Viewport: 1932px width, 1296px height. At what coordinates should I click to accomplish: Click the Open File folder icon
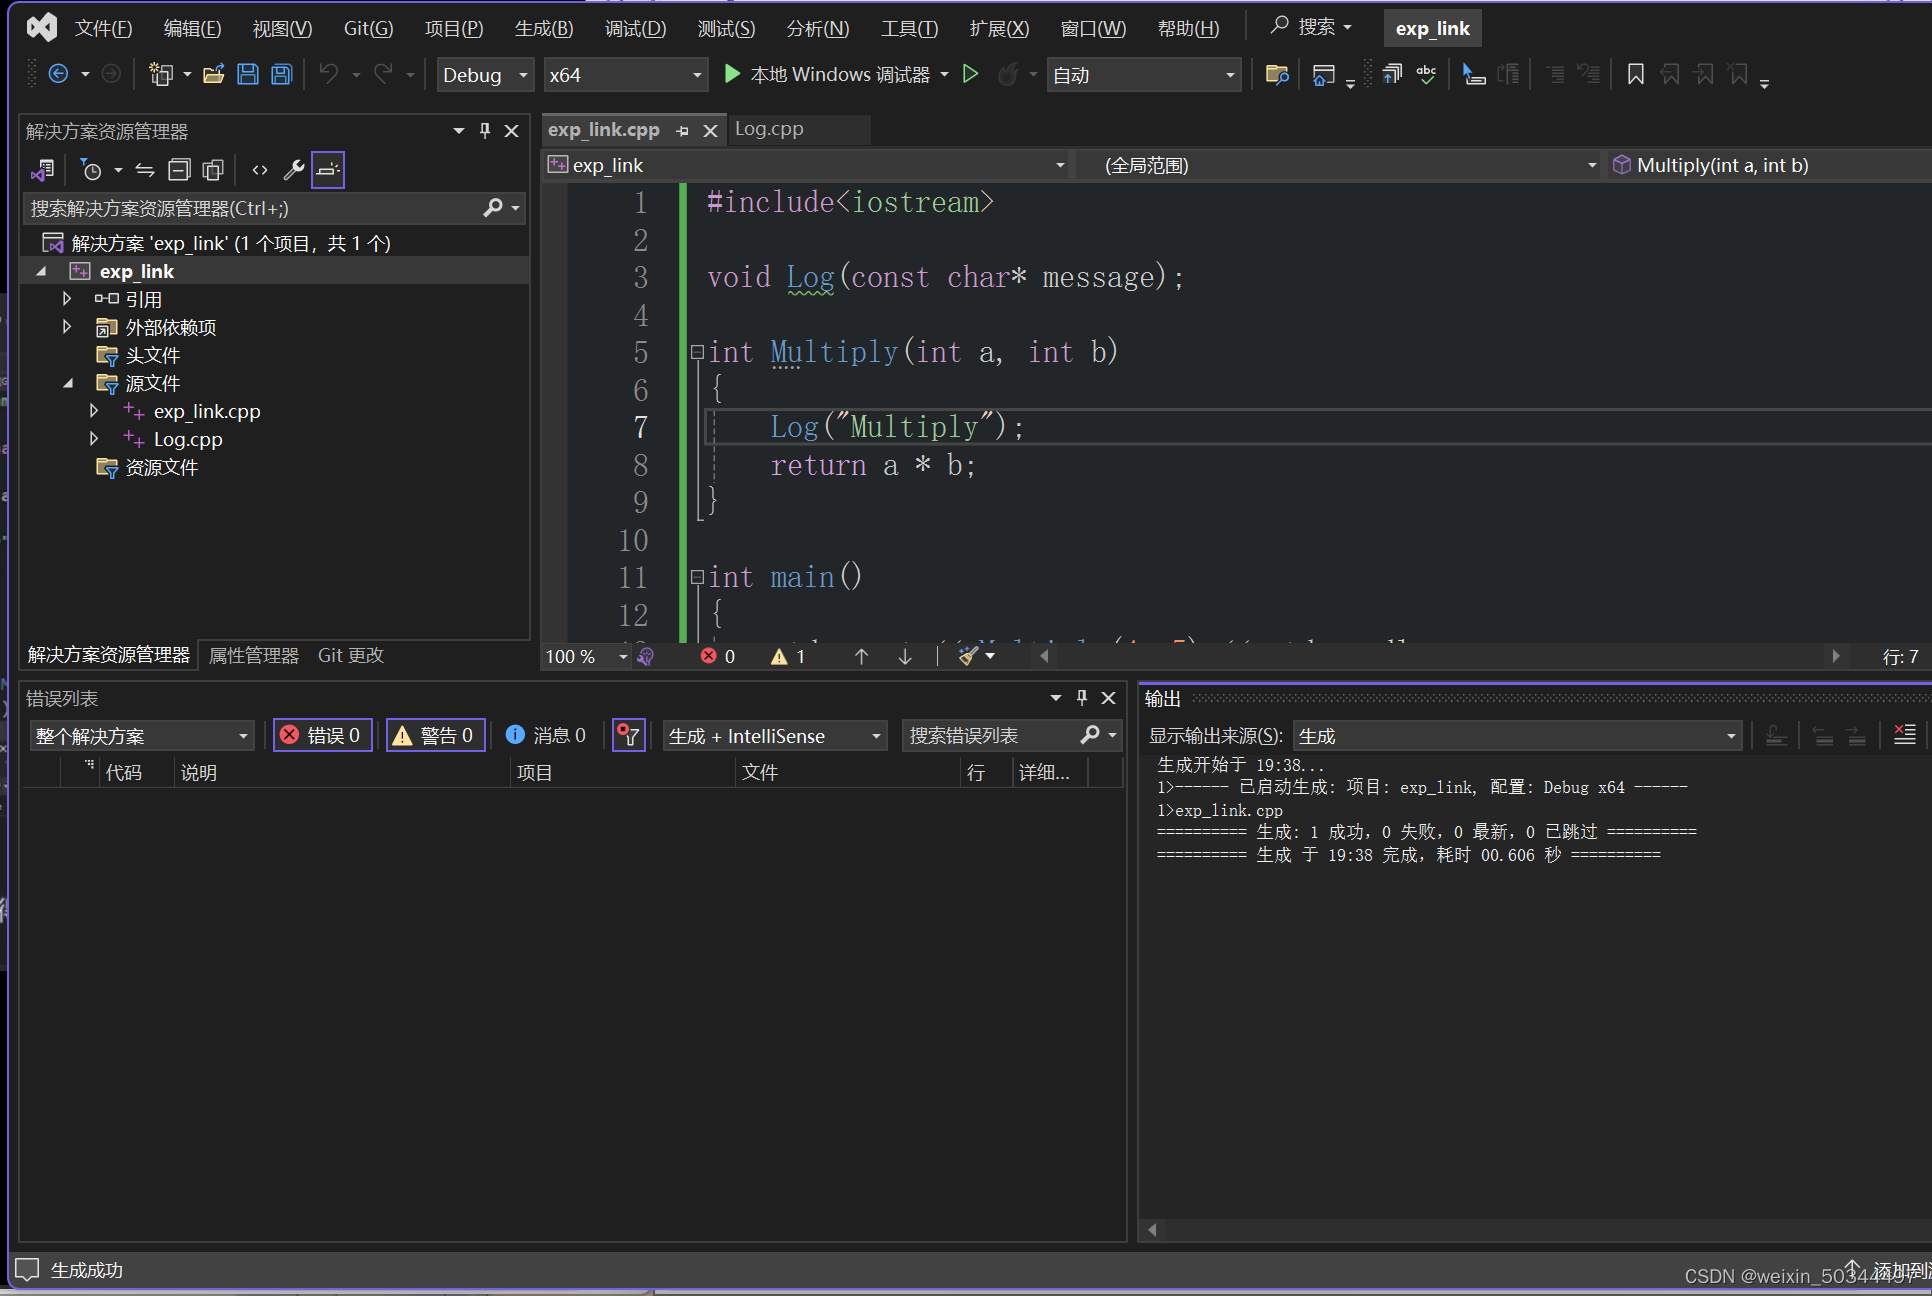213,75
